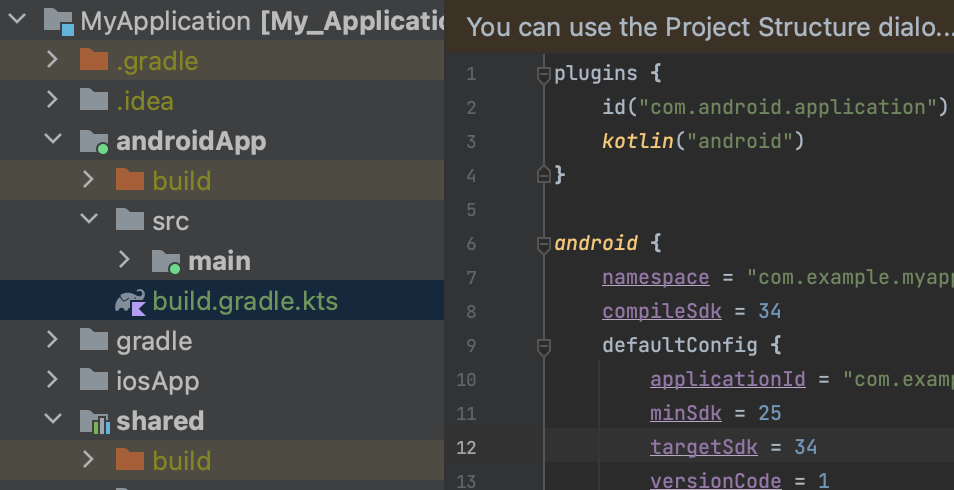954x490 pixels.
Task: Click the android keyword on line 6
Action: [596, 243]
